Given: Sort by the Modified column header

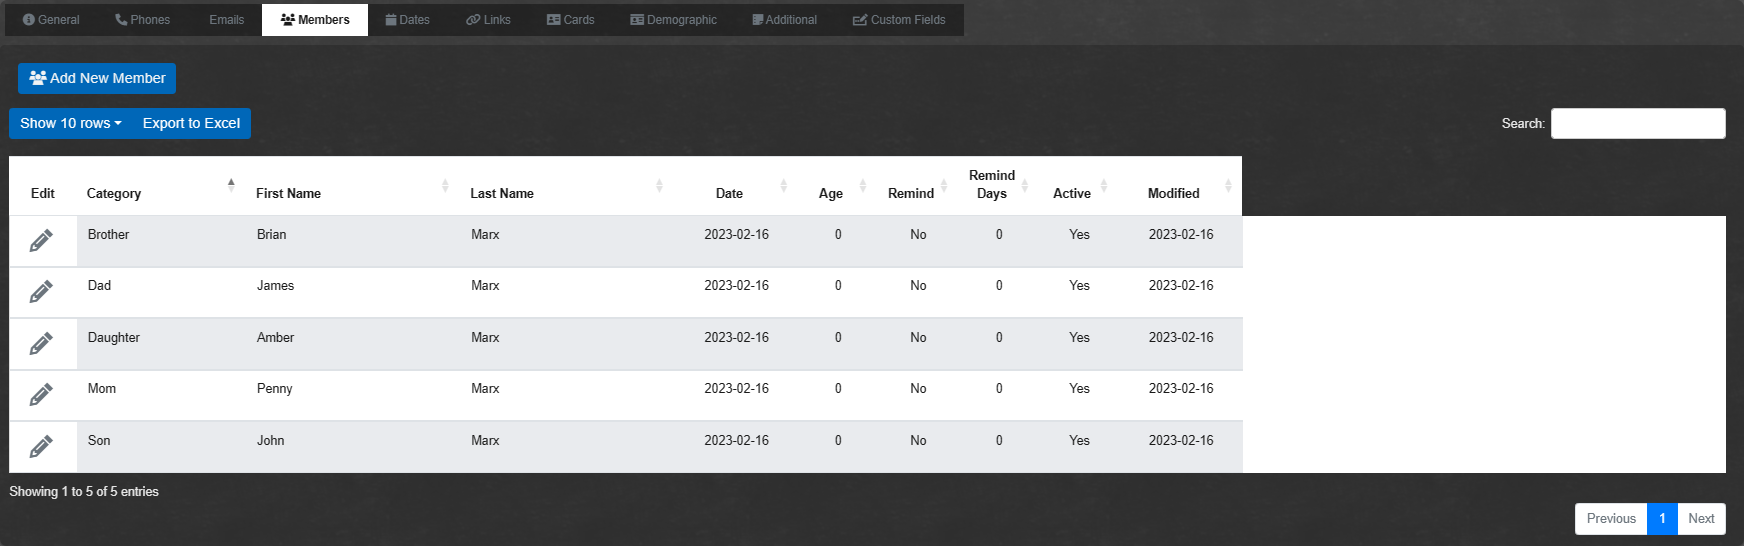Looking at the screenshot, I should tap(1173, 193).
